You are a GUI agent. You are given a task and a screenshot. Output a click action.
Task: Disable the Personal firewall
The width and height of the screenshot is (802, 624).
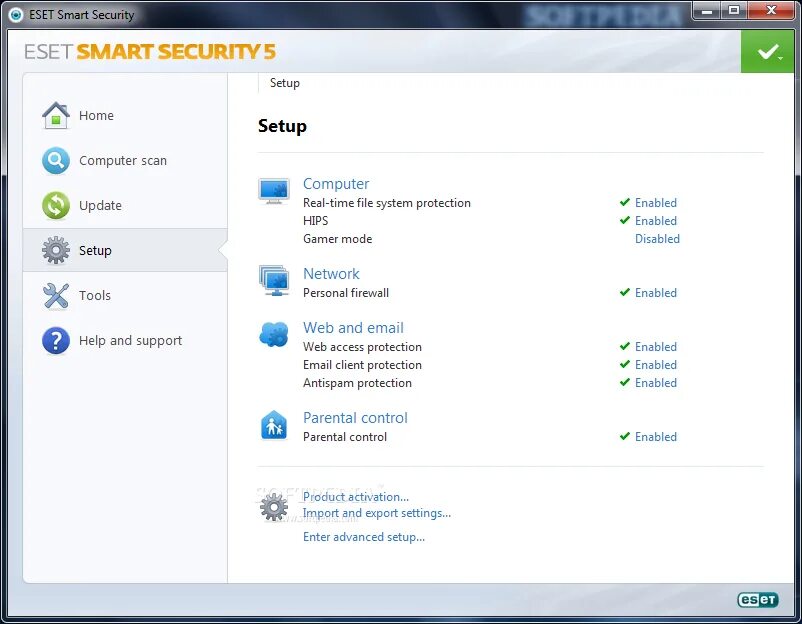coord(656,292)
